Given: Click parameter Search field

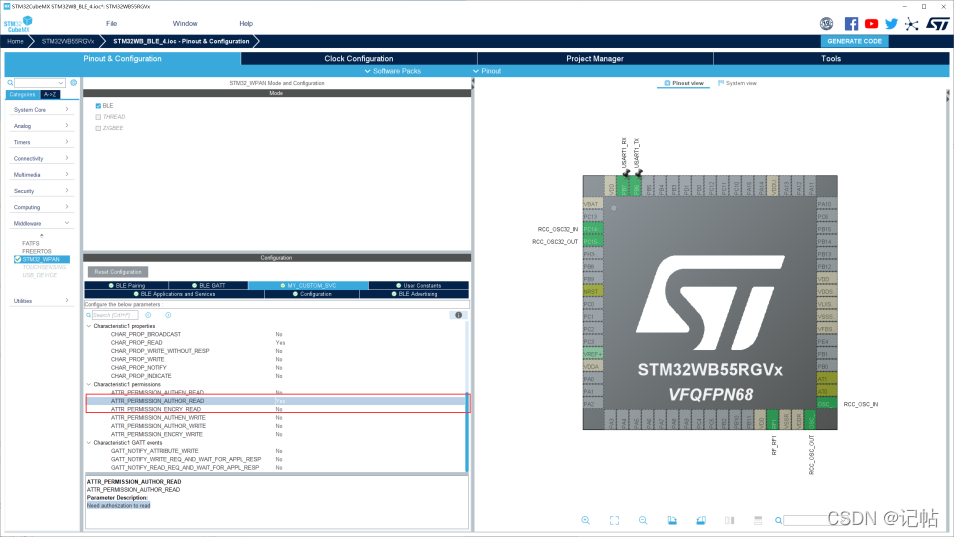Looking at the screenshot, I should [x=114, y=315].
